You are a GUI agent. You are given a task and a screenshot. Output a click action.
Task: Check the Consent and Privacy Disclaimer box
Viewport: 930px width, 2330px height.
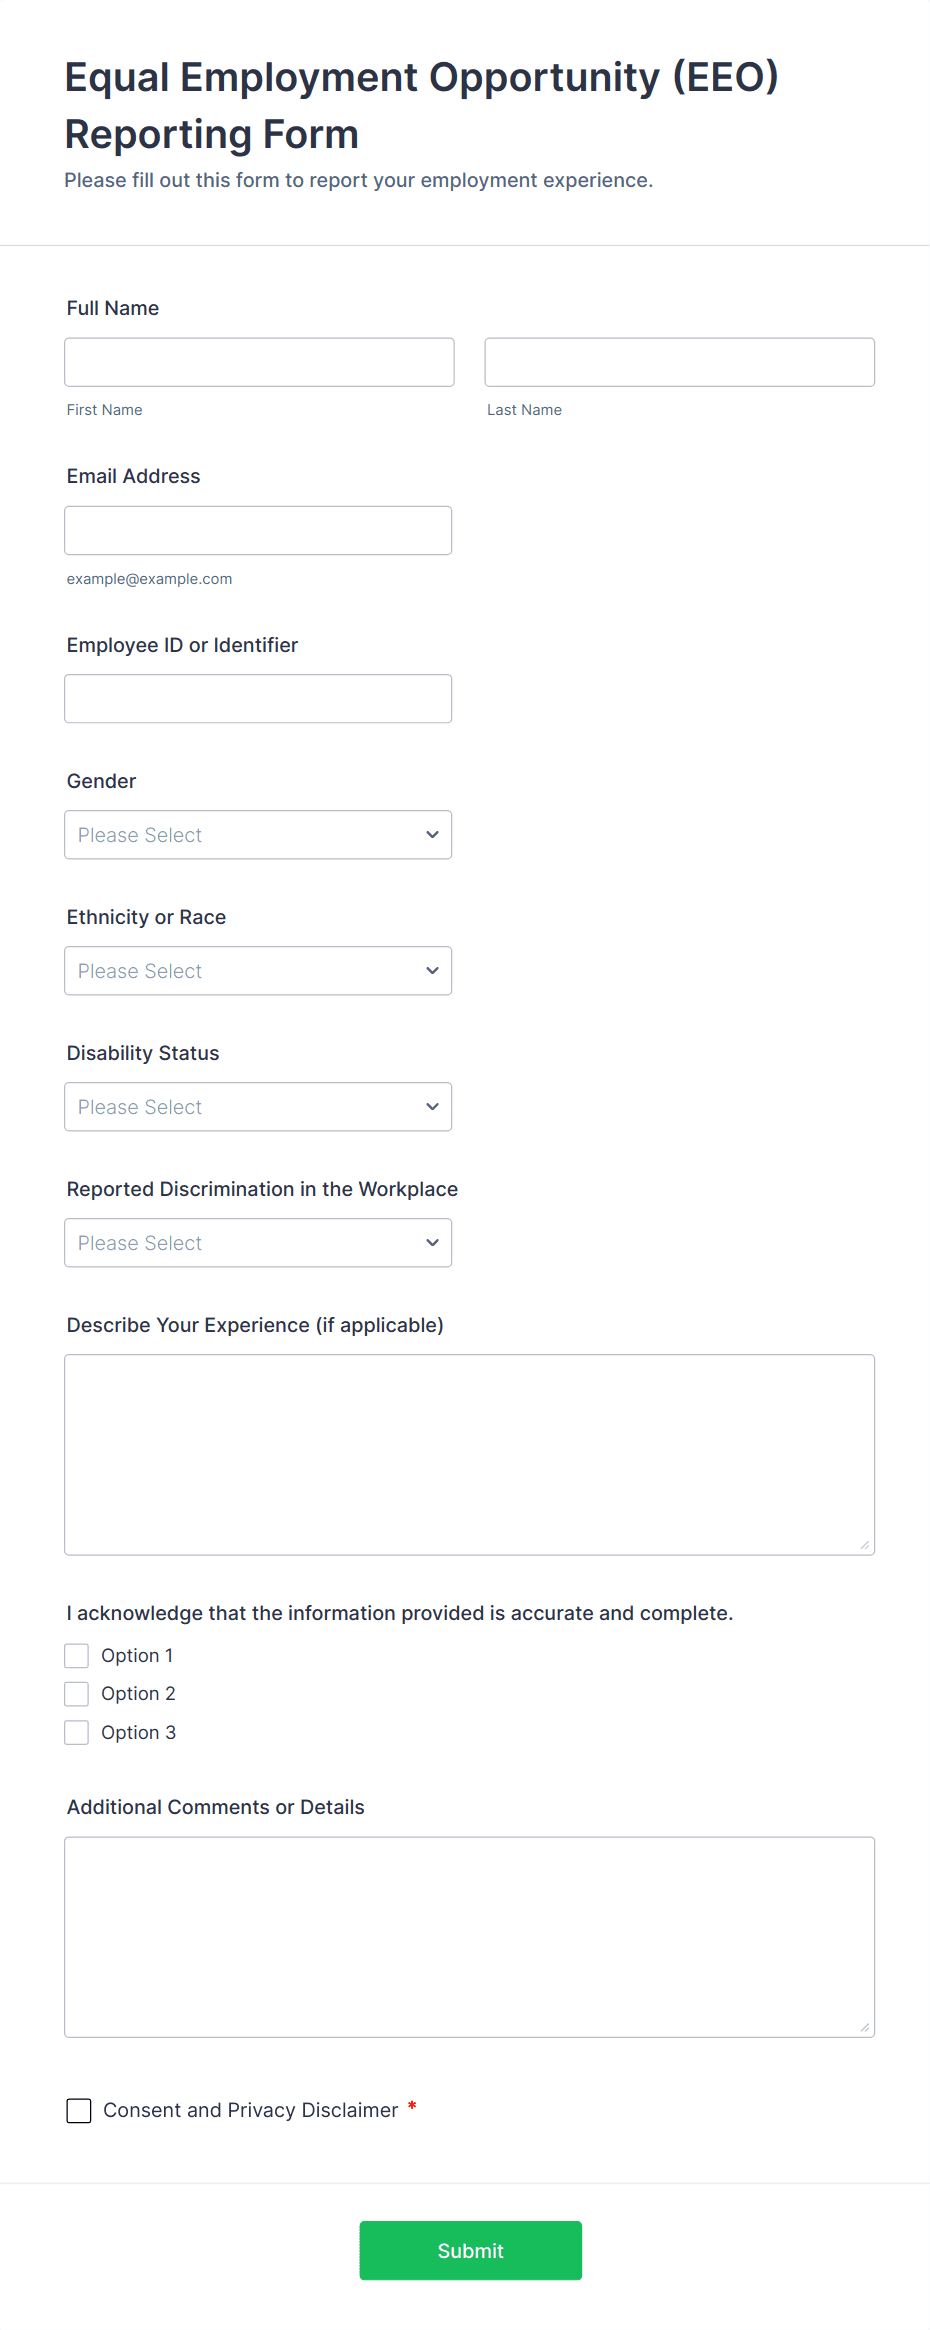coord(79,2110)
